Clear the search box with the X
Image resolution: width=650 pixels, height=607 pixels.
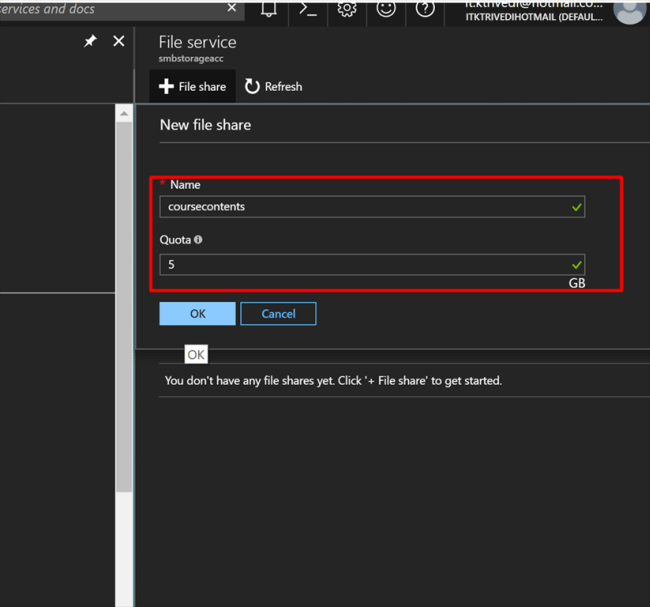pyautogui.click(x=232, y=7)
